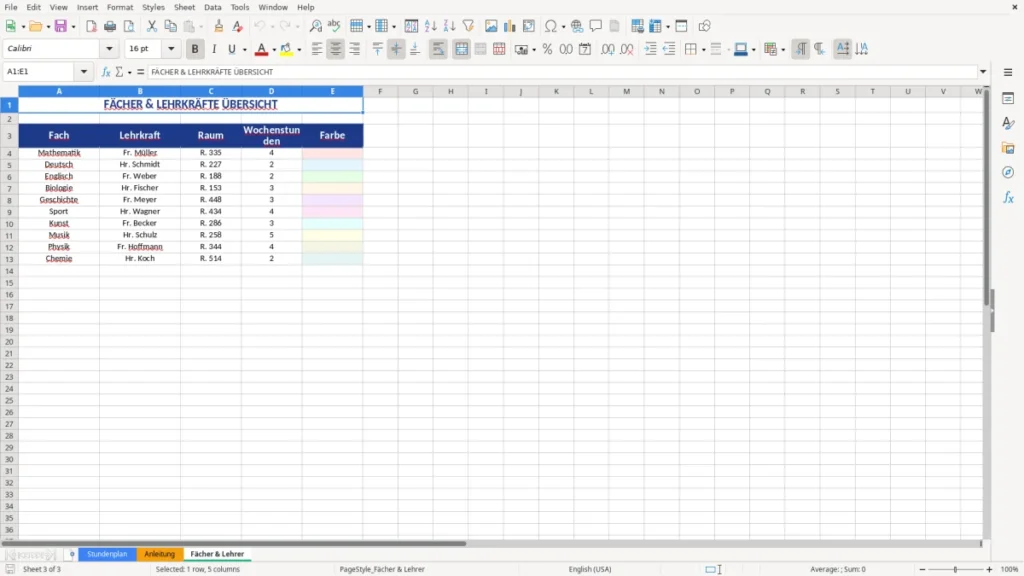Viewport: 1024px width, 576px height.
Task: Open the sidebar Gallery panel
Action: click(1008, 148)
